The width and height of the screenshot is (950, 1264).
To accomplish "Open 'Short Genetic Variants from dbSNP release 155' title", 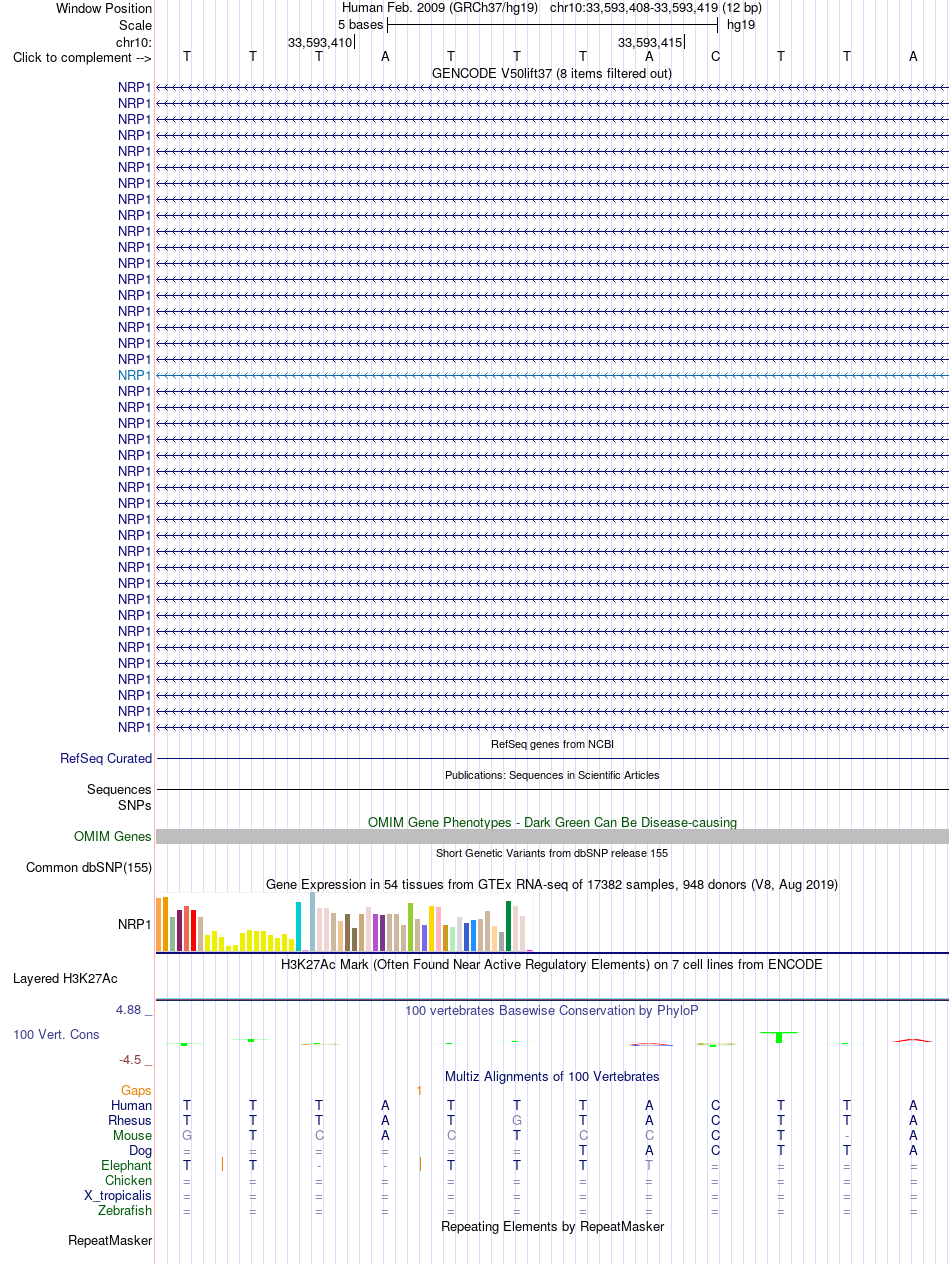I will 552,853.
